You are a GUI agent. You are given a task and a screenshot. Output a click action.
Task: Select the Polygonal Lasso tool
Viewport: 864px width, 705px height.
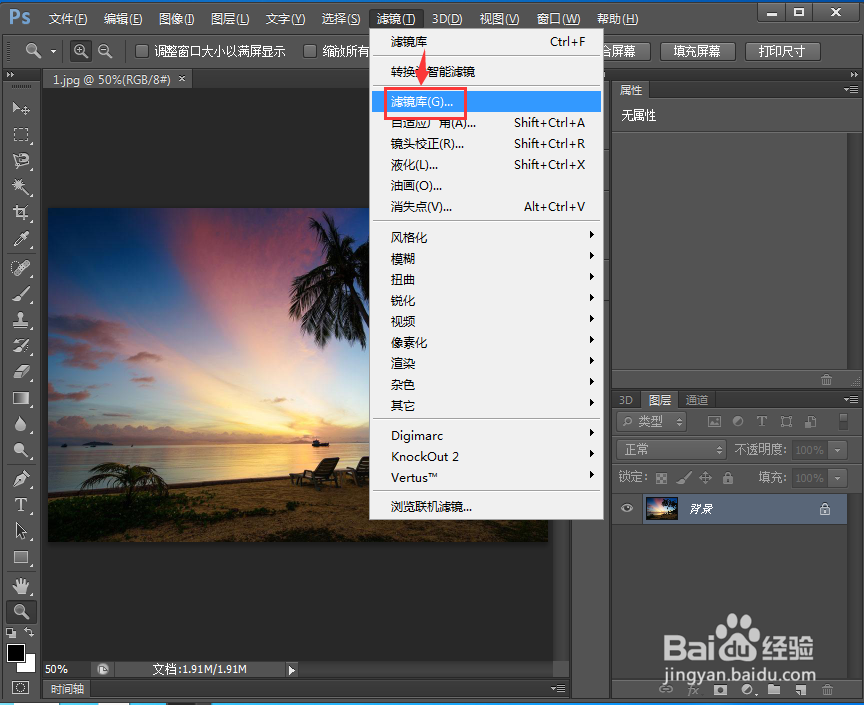tap(21, 161)
